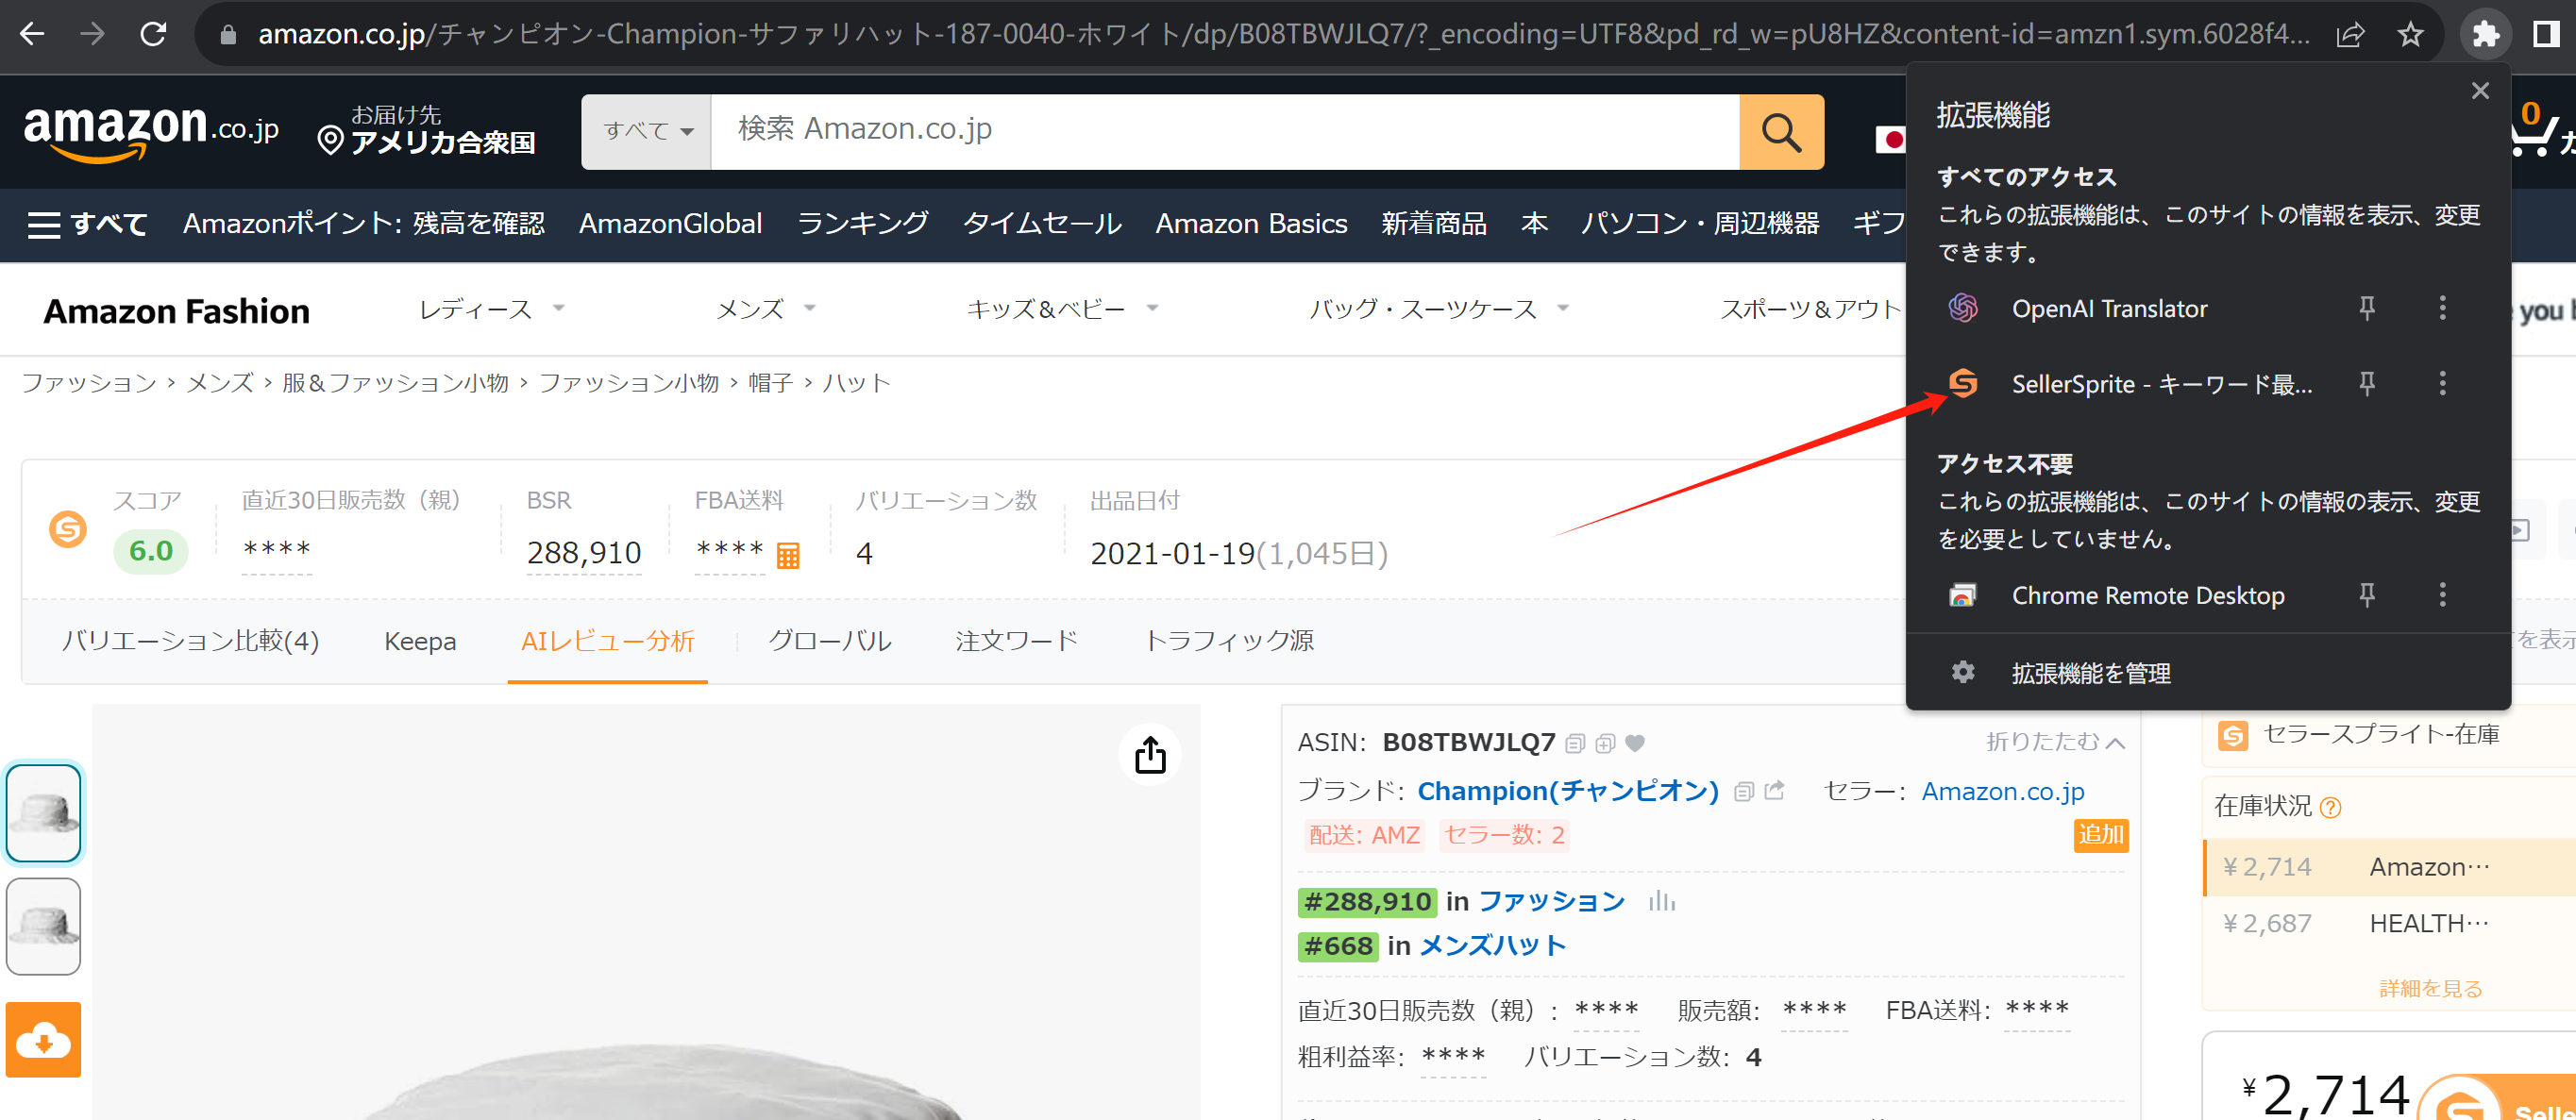
Task: Click the orange search magnifier button
Action: coord(1781,132)
